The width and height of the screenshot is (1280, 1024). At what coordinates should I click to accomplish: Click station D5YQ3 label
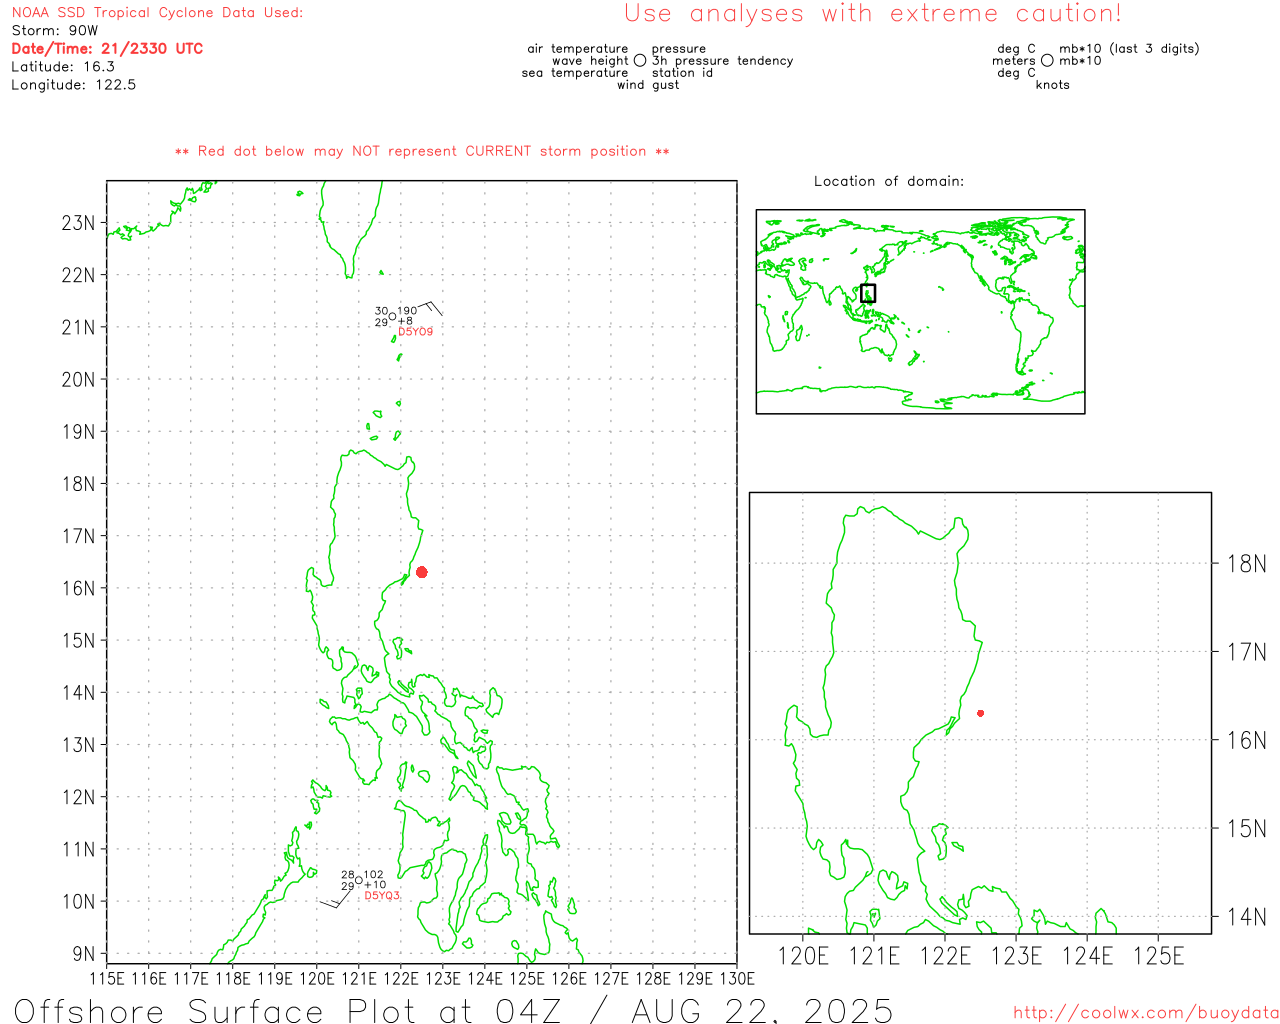pos(382,896)
